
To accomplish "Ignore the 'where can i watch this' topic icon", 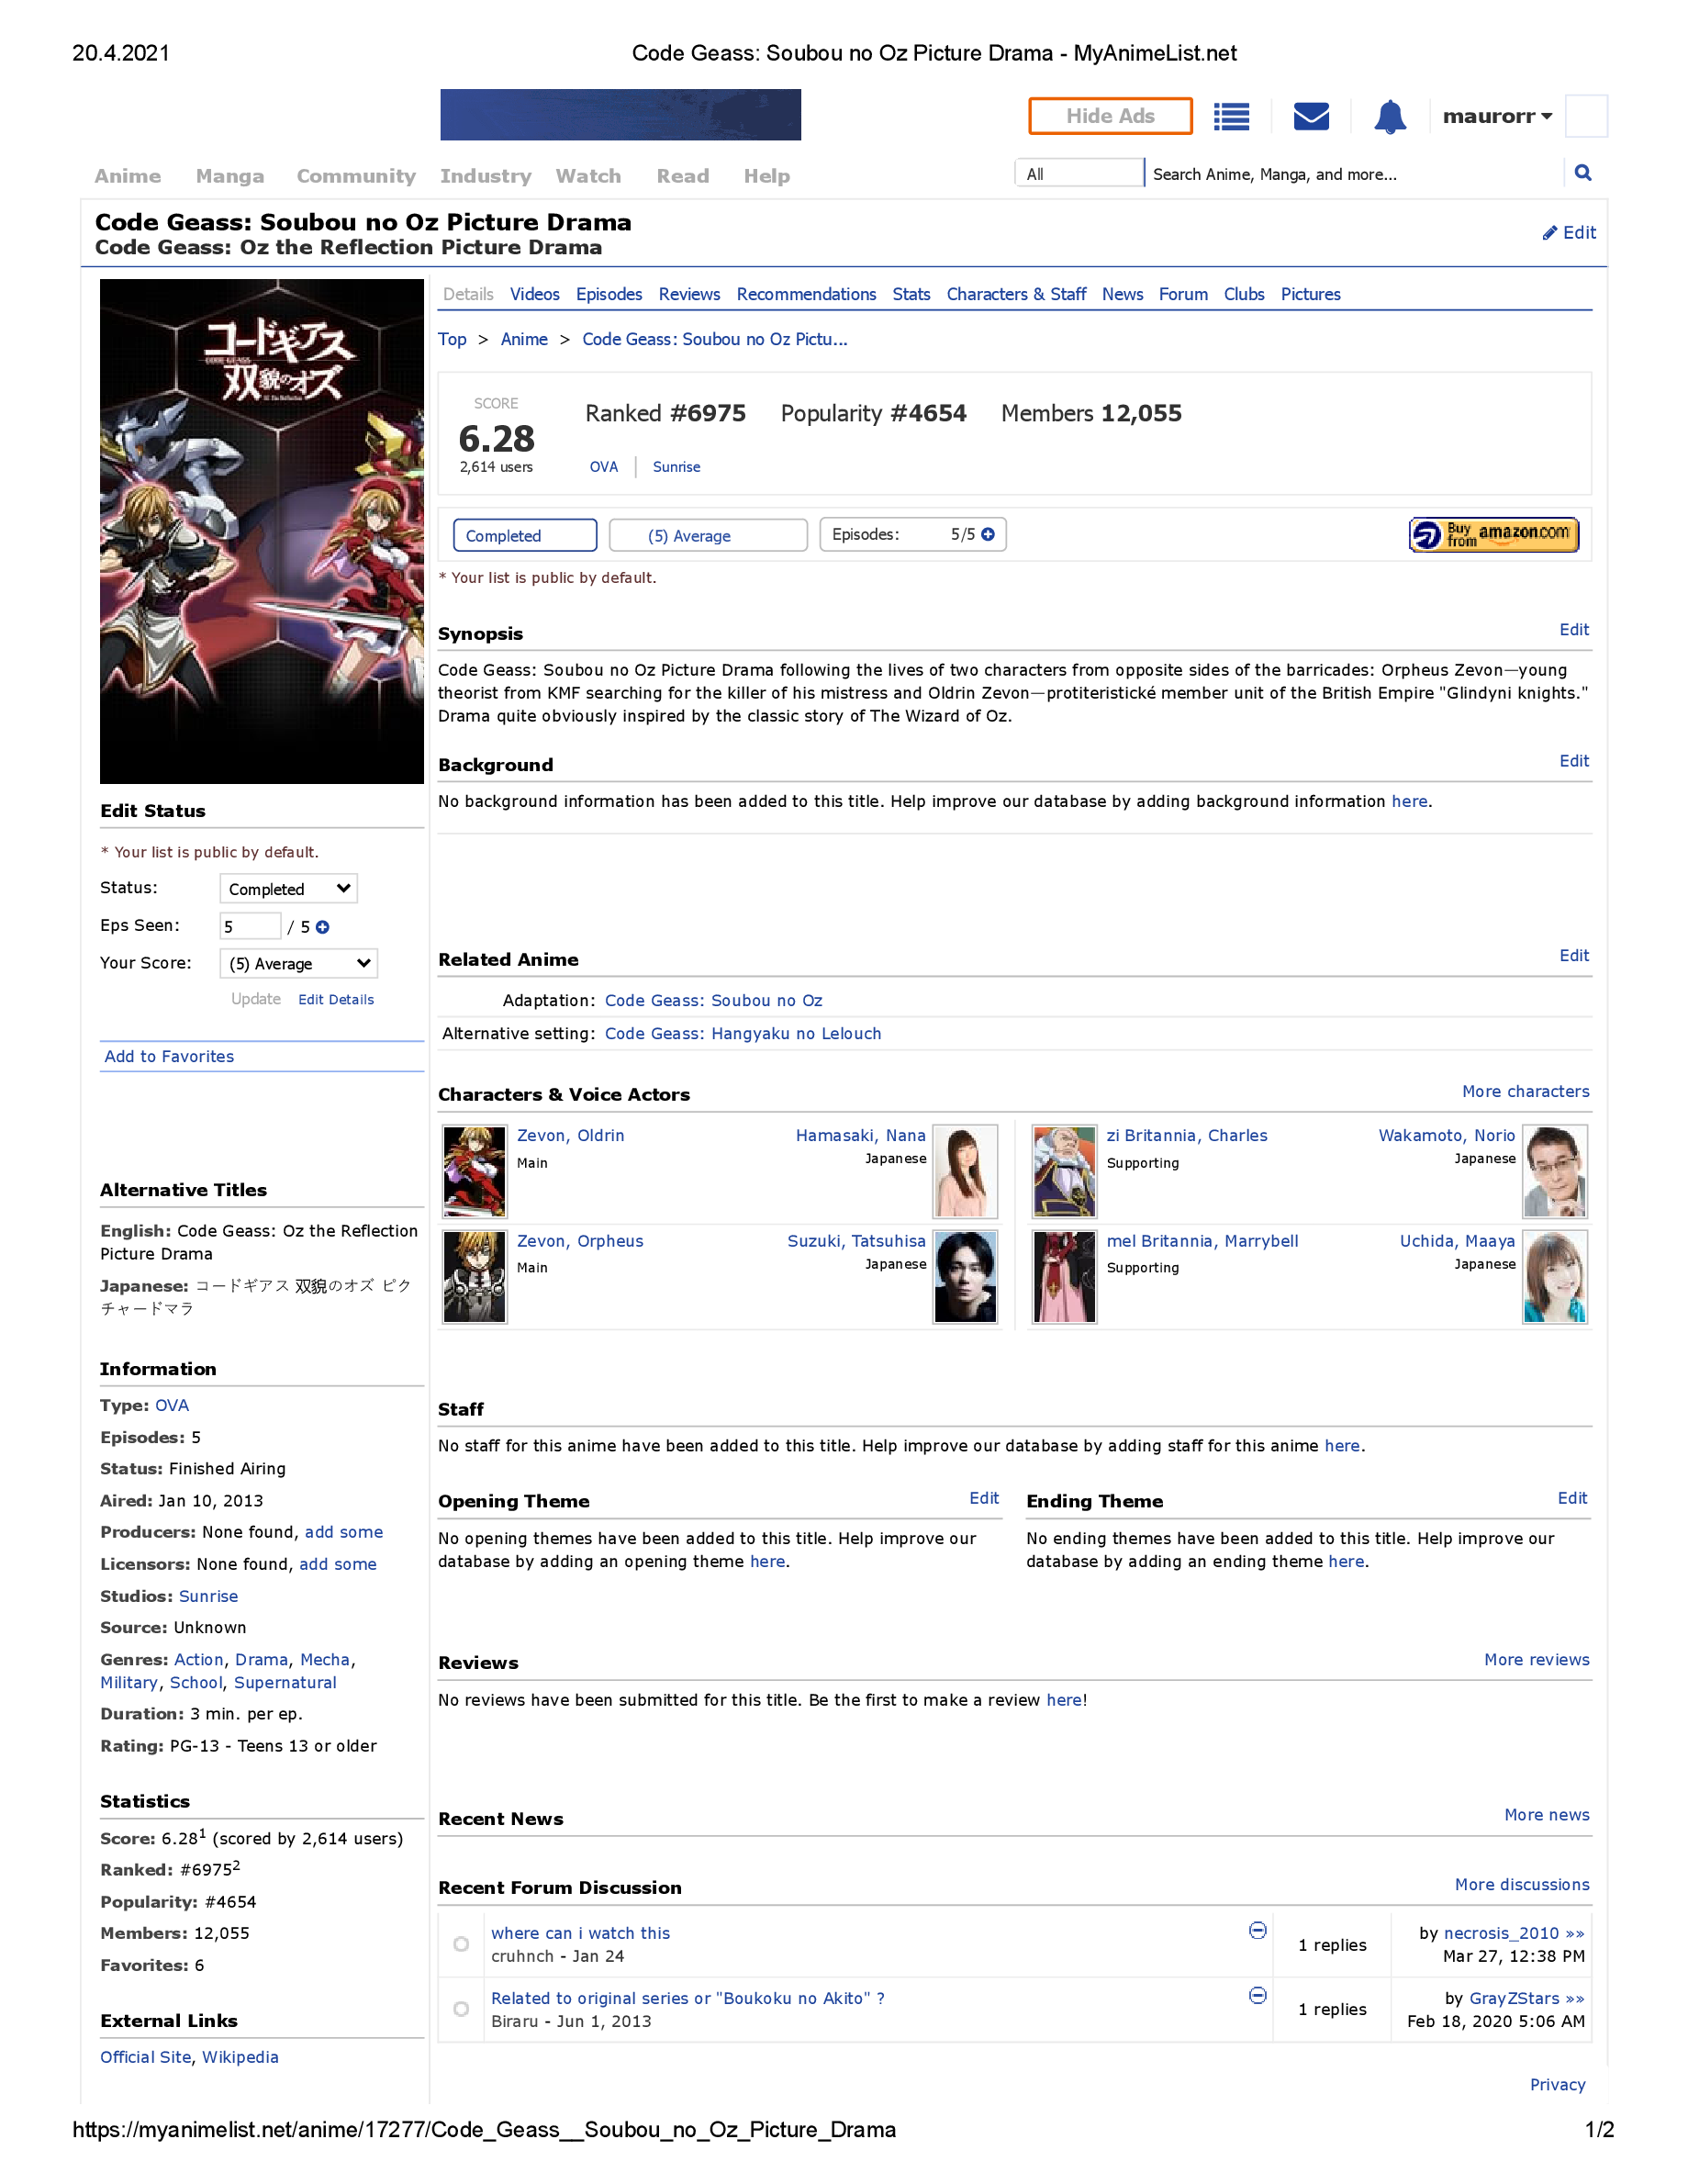I will (x=1258, y=1930).
